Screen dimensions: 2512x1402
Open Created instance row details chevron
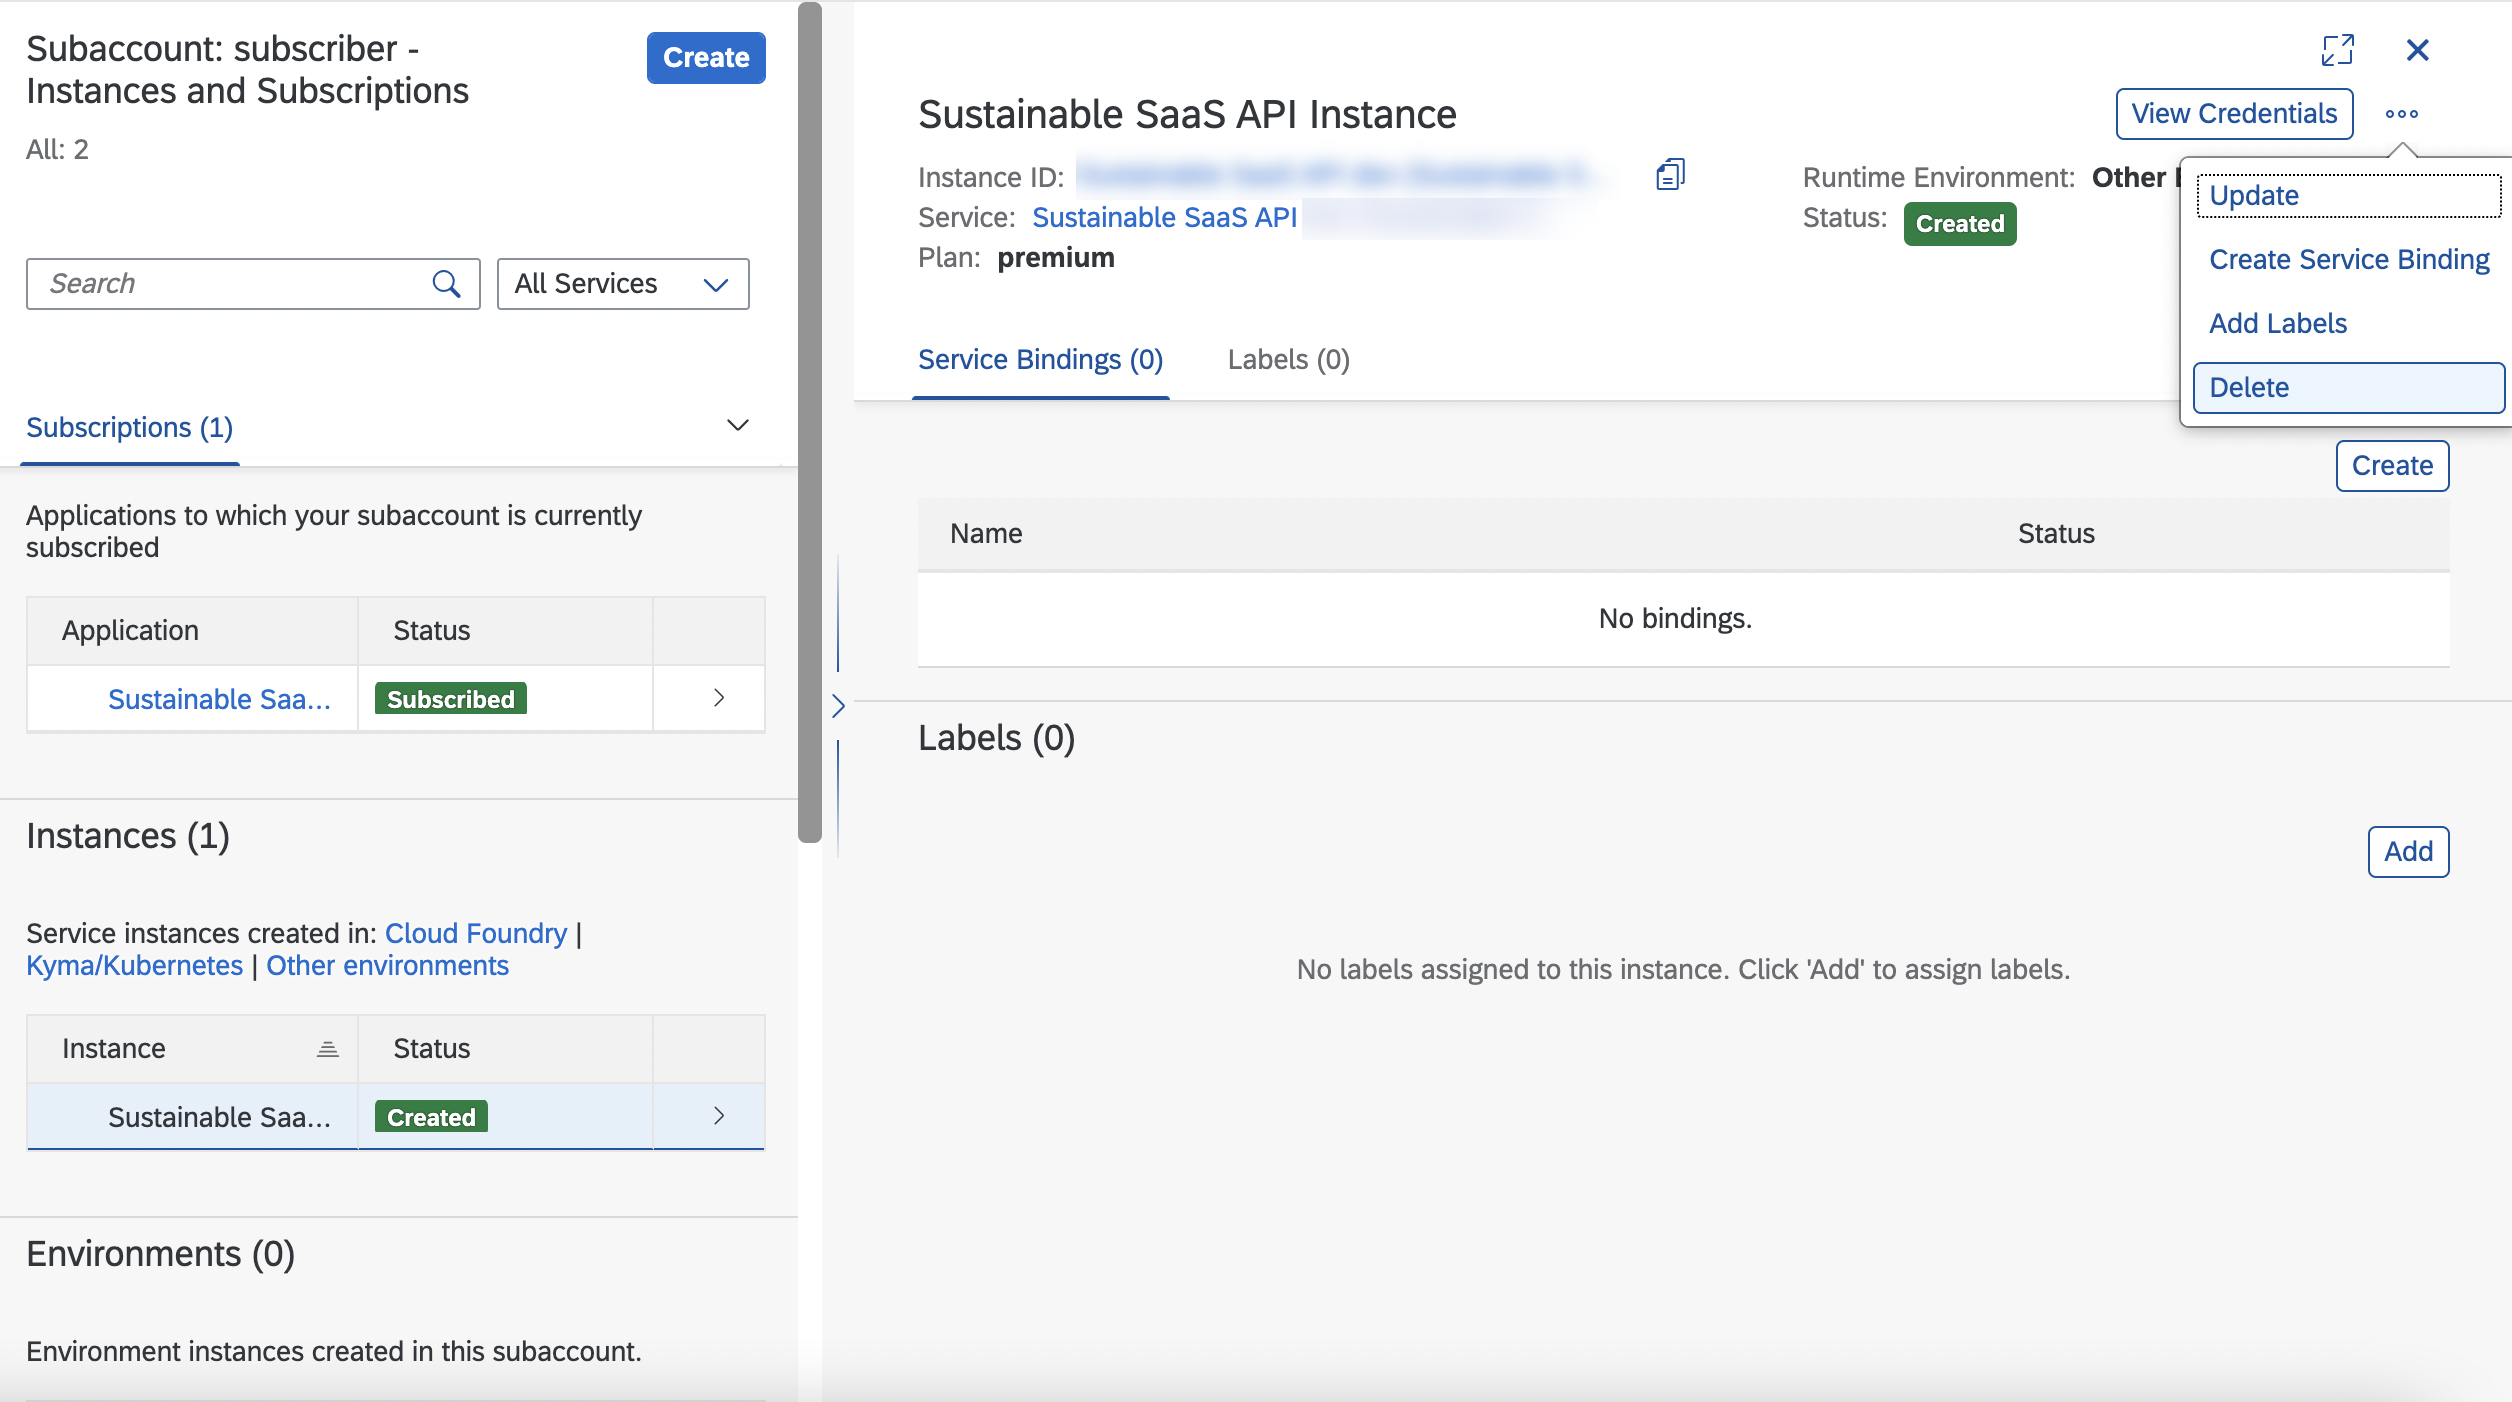(x=719, y=1116)
